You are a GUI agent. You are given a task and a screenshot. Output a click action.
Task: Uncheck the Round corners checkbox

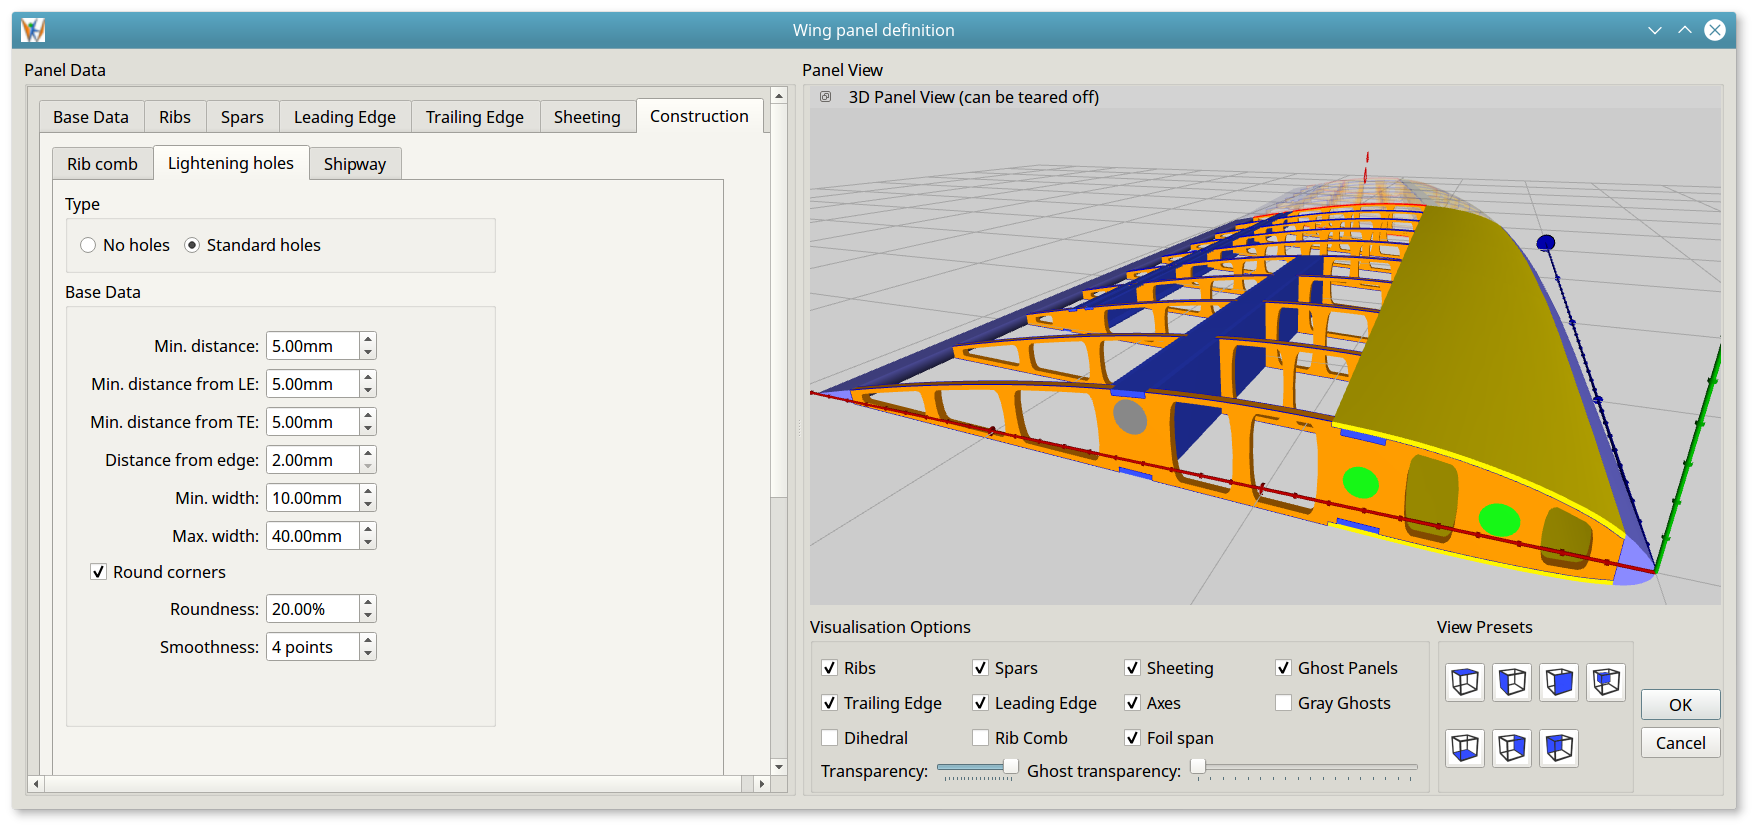tap(99, 572)
